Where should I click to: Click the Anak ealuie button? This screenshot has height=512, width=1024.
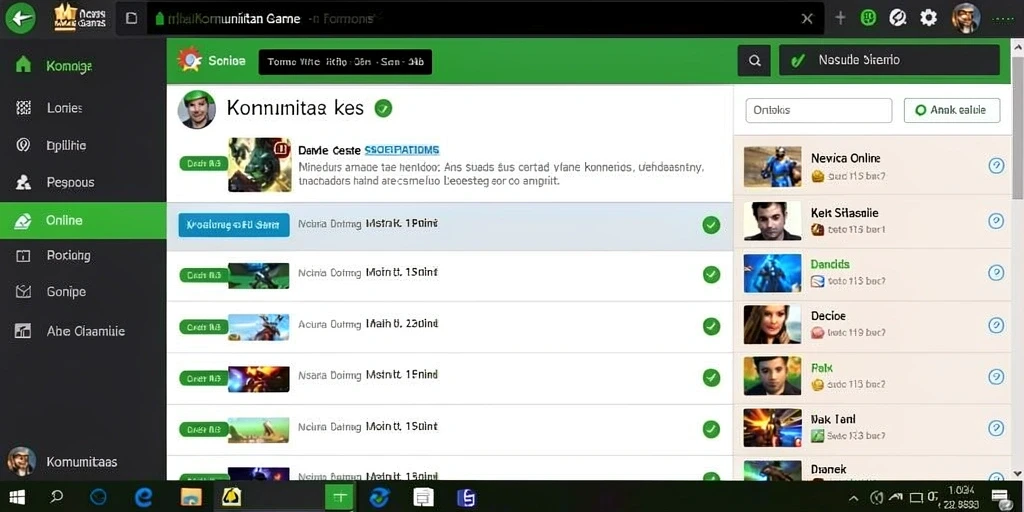(952, 110)
